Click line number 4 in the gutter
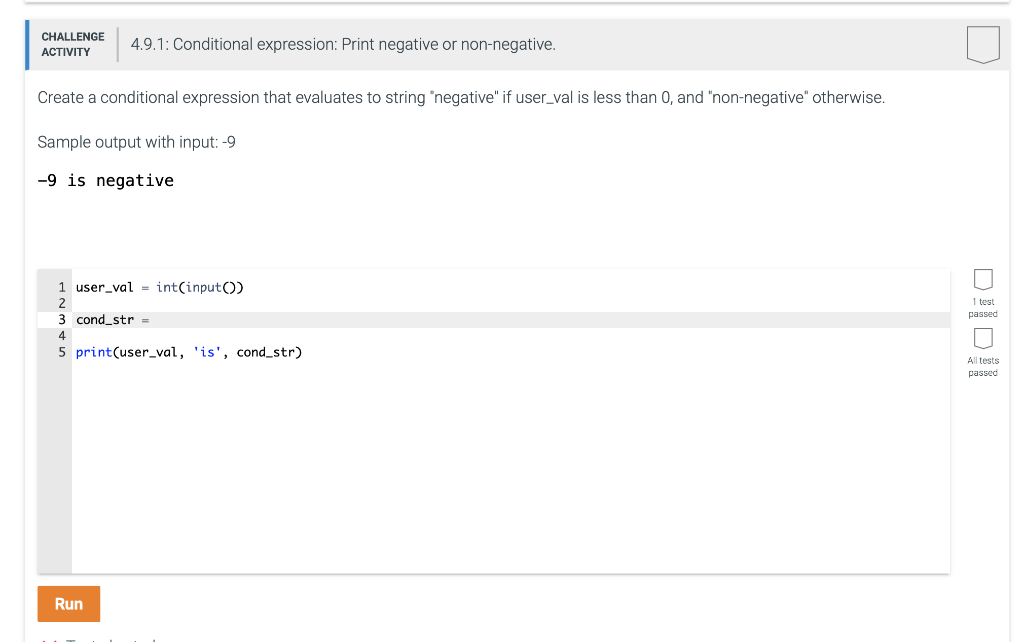The height and width of the screenshot is (642, 1024). 61,336
